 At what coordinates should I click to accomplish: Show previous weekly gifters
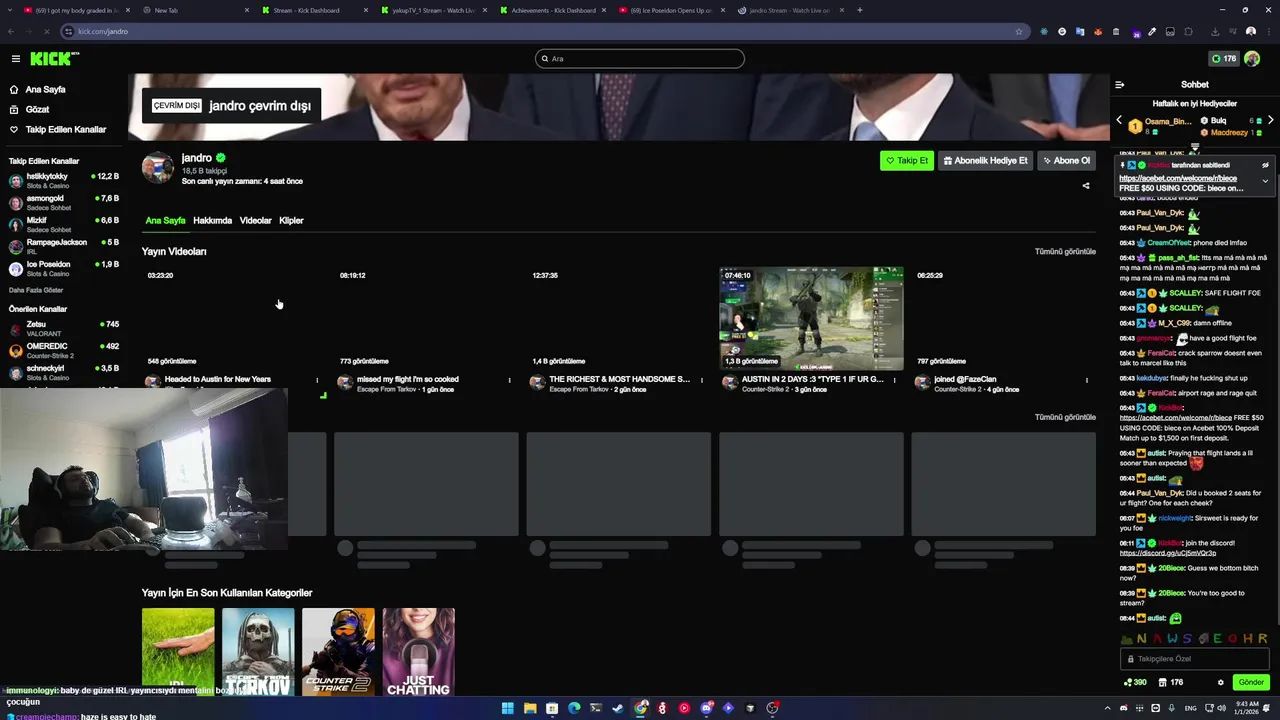(1119, 120)
